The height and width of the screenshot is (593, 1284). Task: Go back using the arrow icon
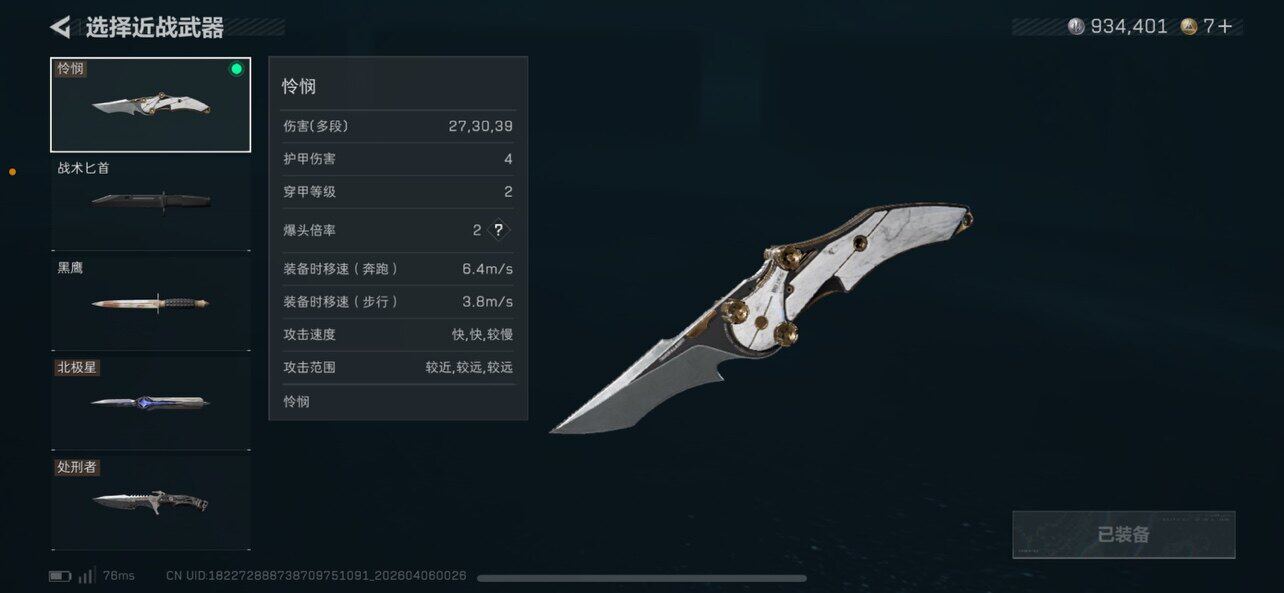click(60, 27)
